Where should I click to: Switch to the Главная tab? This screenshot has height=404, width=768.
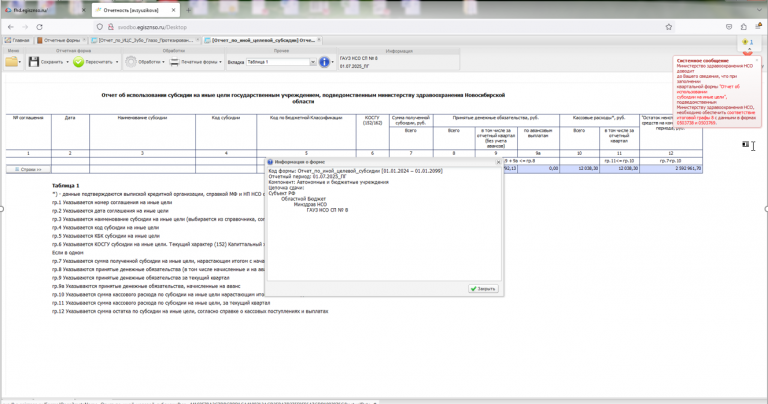click(x=18, y=40)
